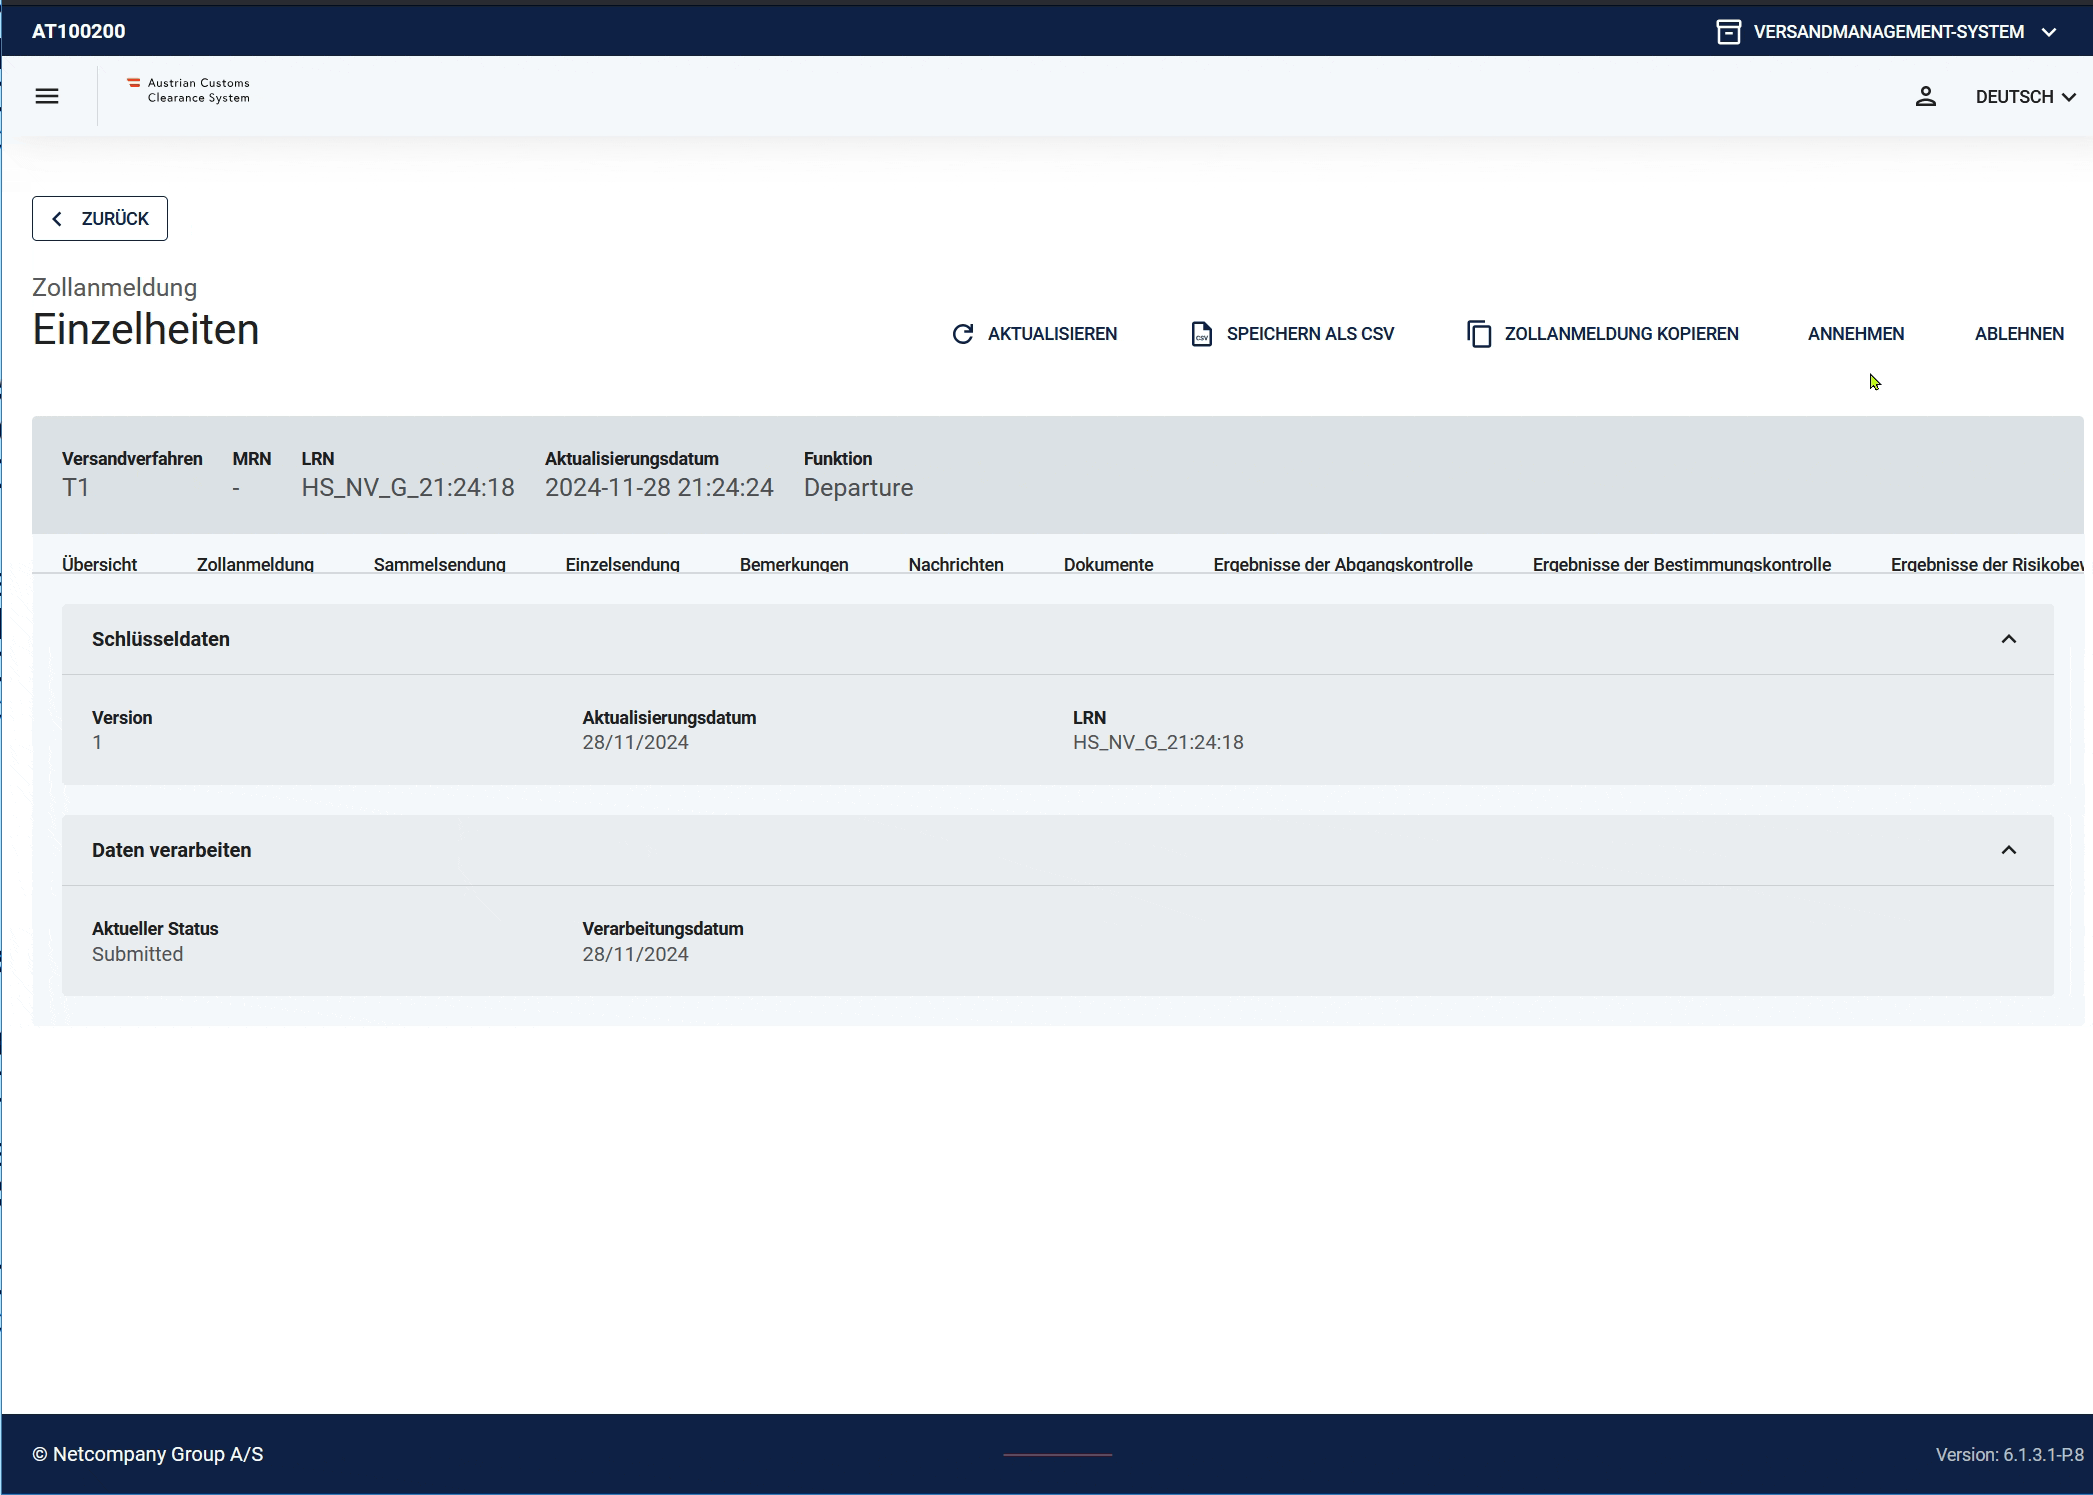Click the copy icon for Zollanmeldung kopieren
This screenshot has width=2093, height=1495.
tap(1478, 334)
